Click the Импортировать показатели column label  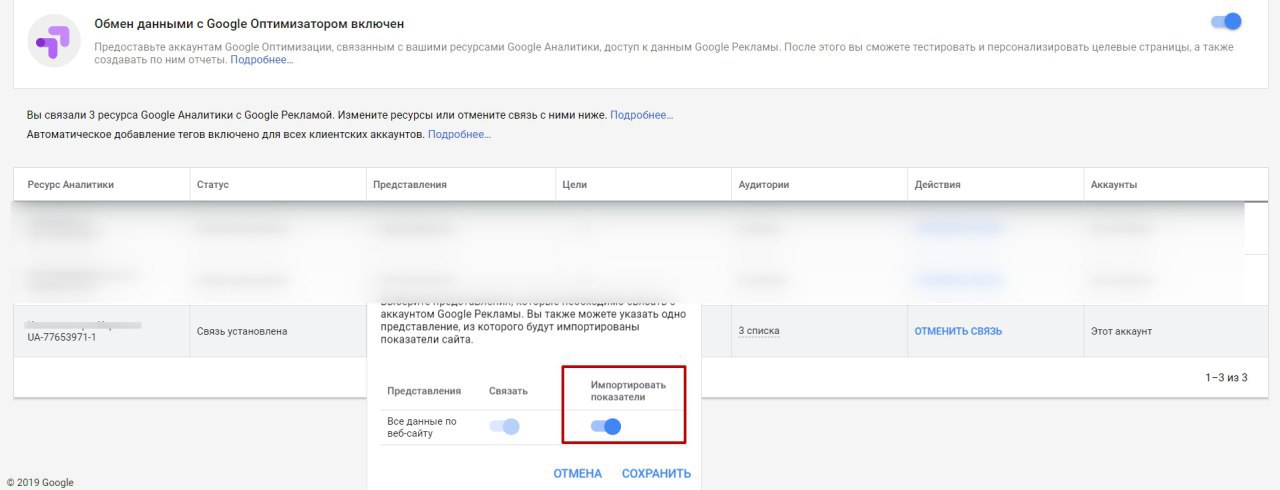coord(628,391)
